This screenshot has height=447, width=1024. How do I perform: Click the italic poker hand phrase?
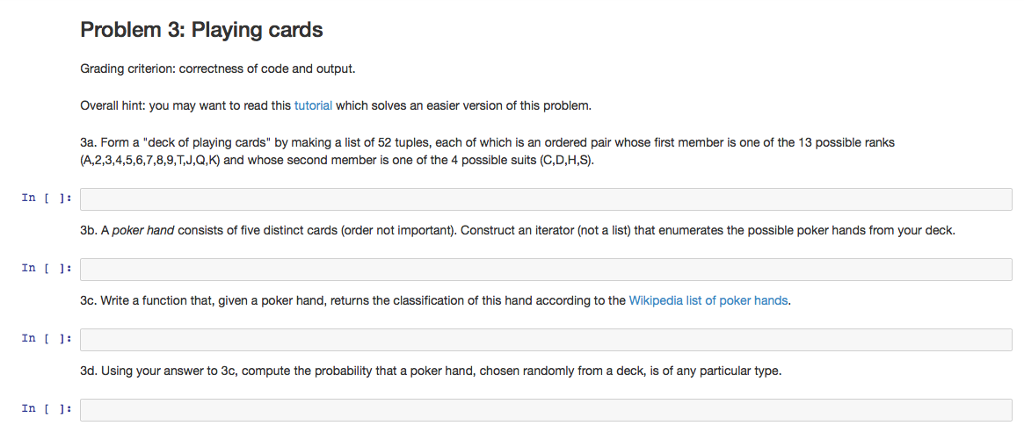143,231
